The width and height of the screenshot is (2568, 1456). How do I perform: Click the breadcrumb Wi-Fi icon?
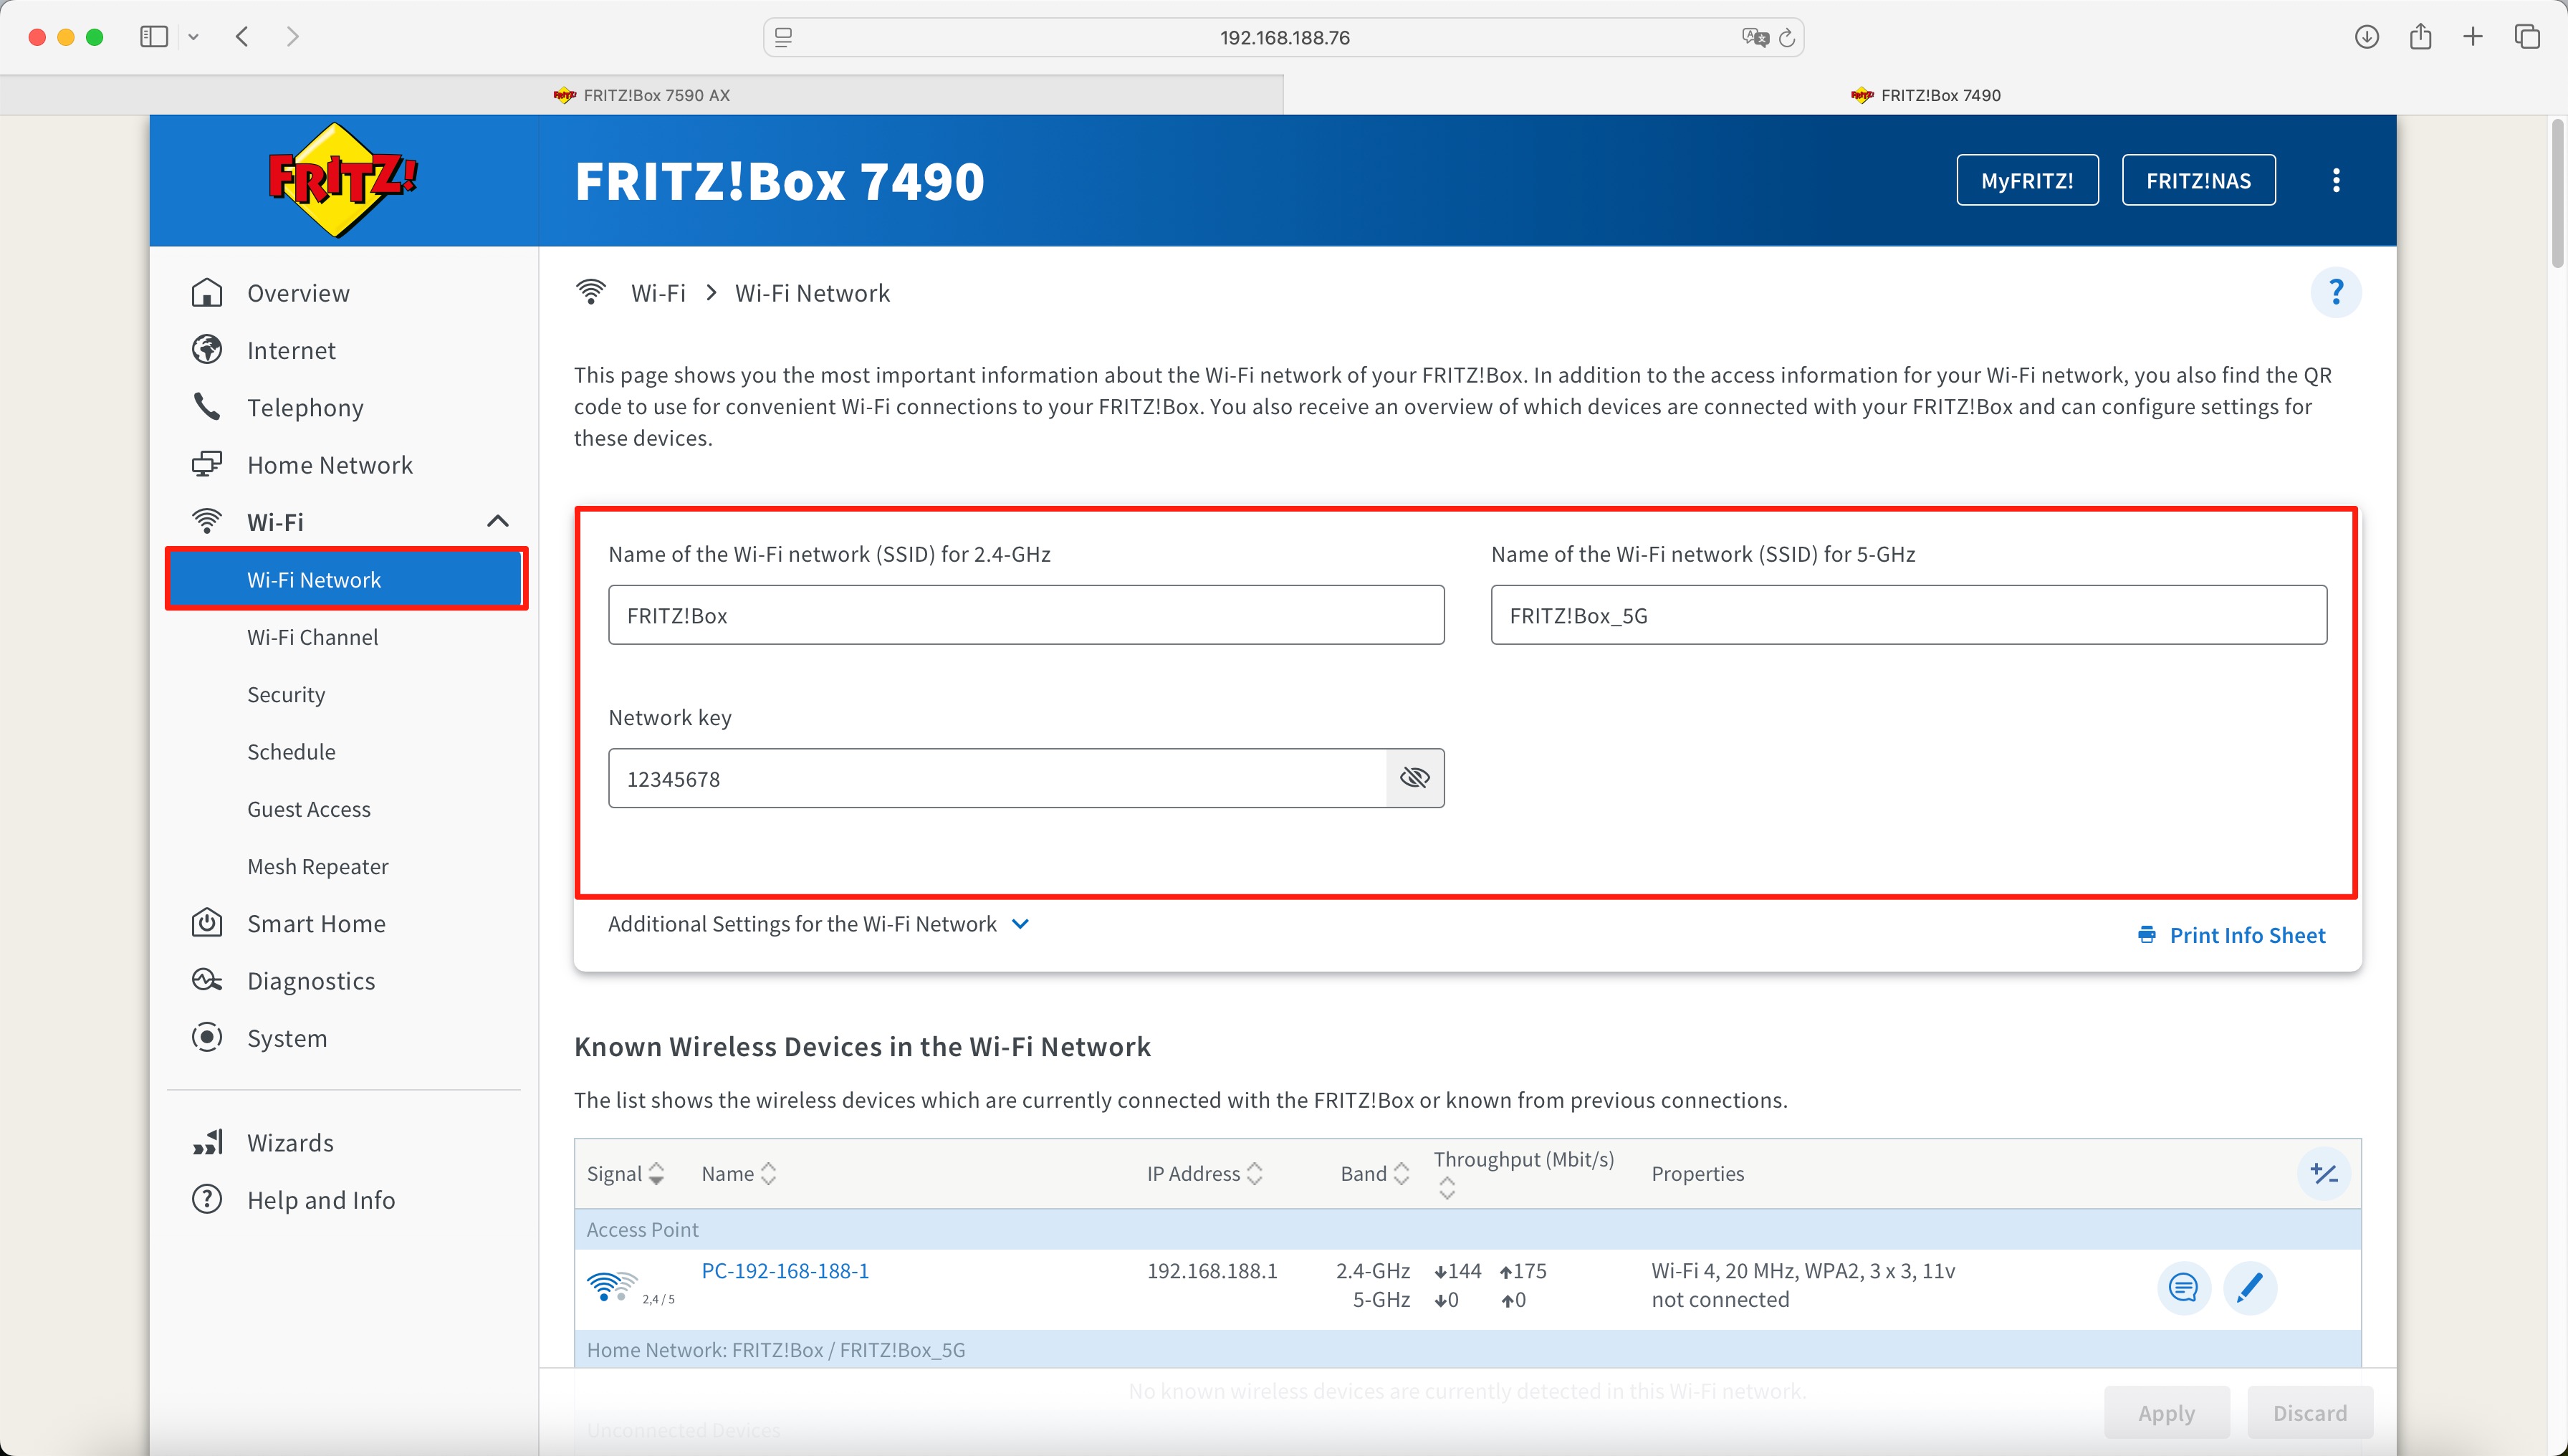(591, 292)
